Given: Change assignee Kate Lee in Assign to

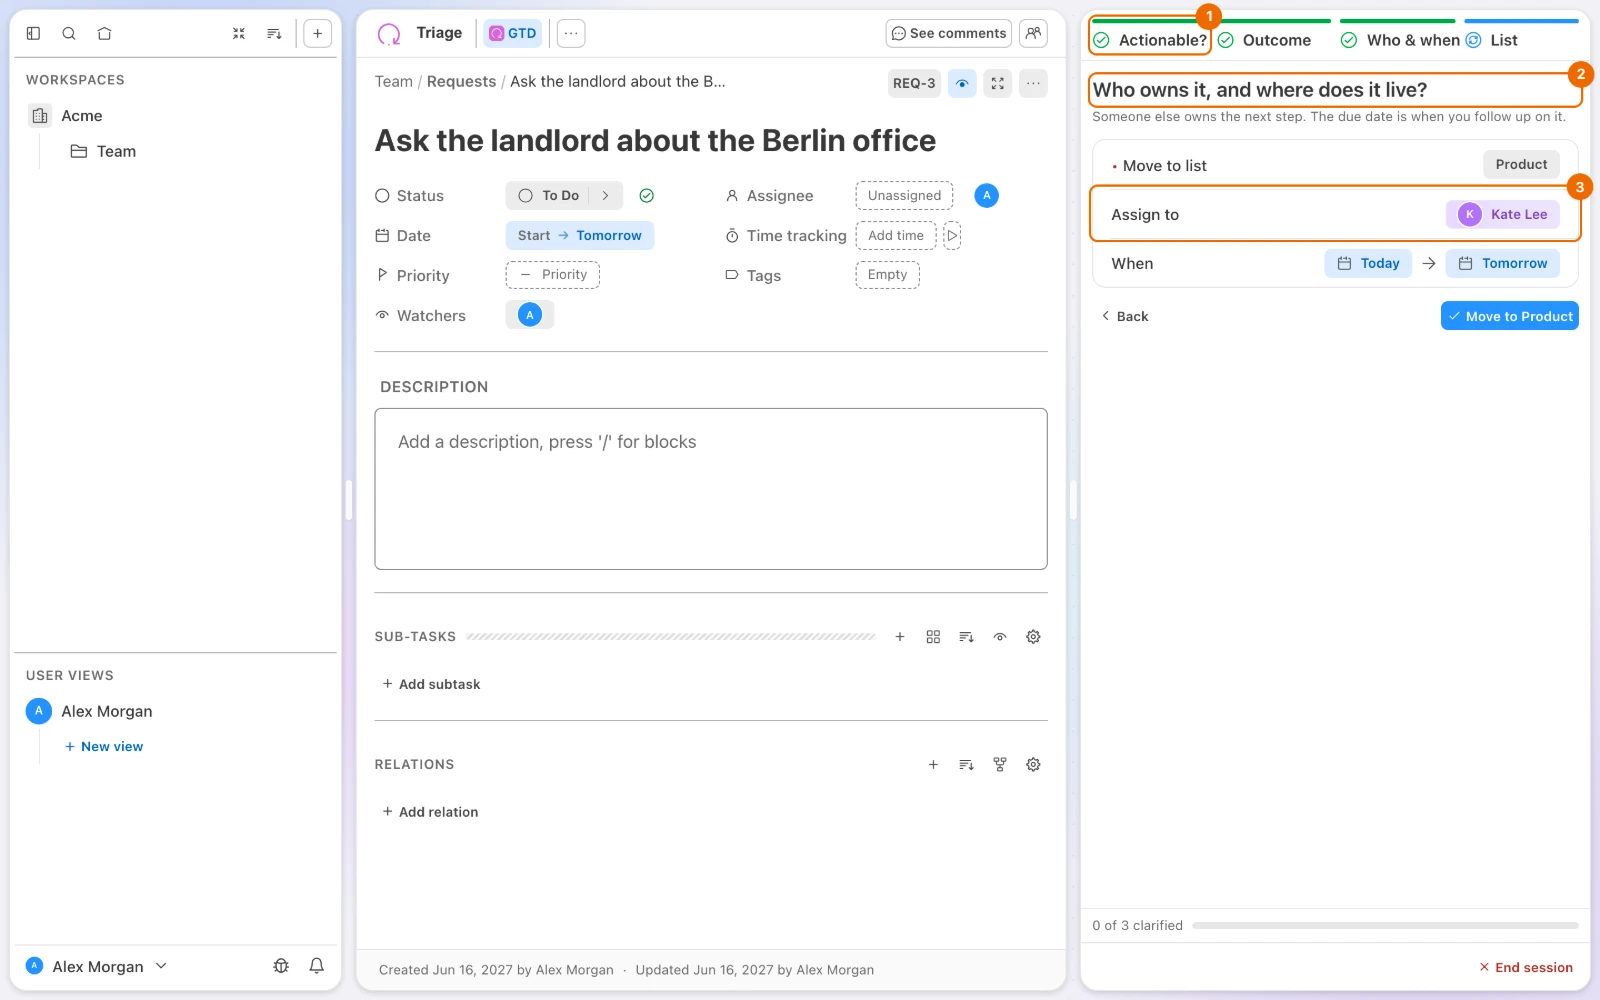Looking at the screenshot, I should tap(1503, 214).
